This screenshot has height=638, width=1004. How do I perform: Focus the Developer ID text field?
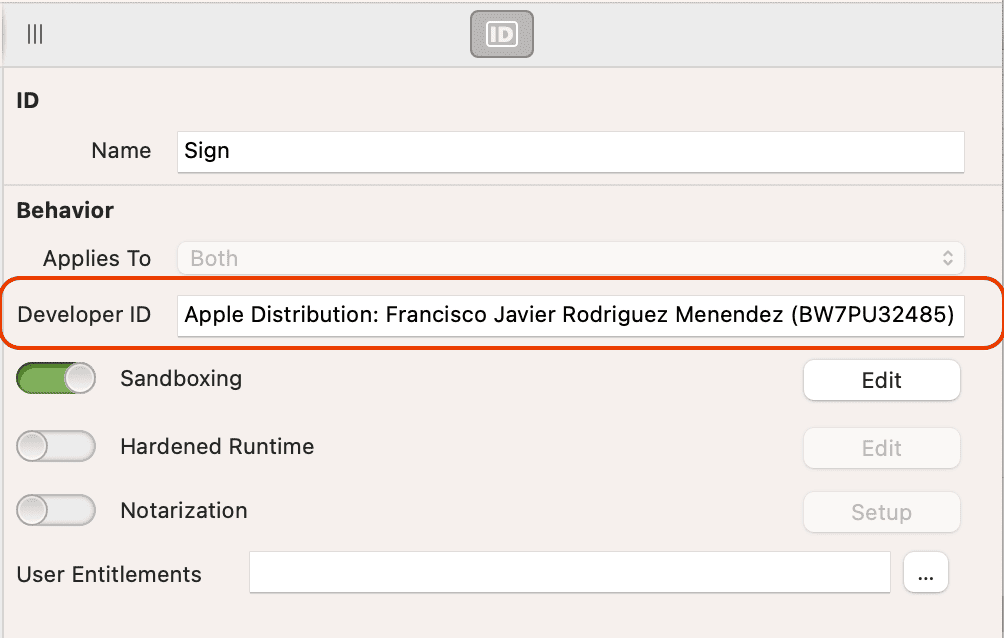pos(570,316)
